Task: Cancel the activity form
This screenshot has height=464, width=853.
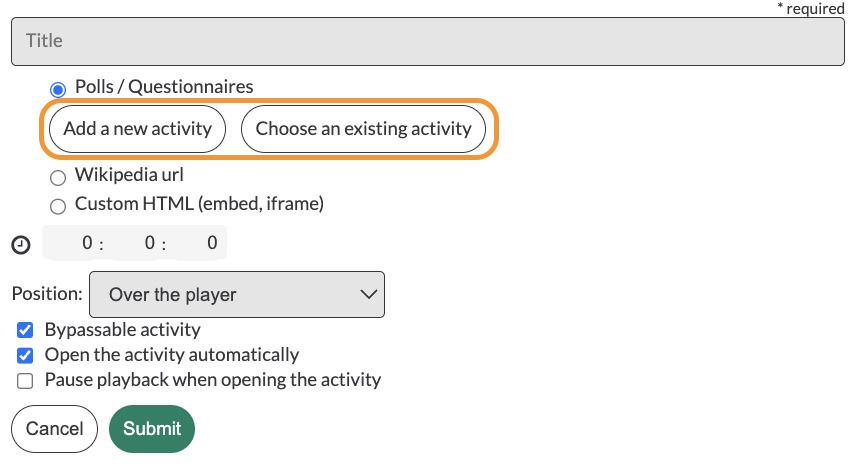Action: [54, 429]
